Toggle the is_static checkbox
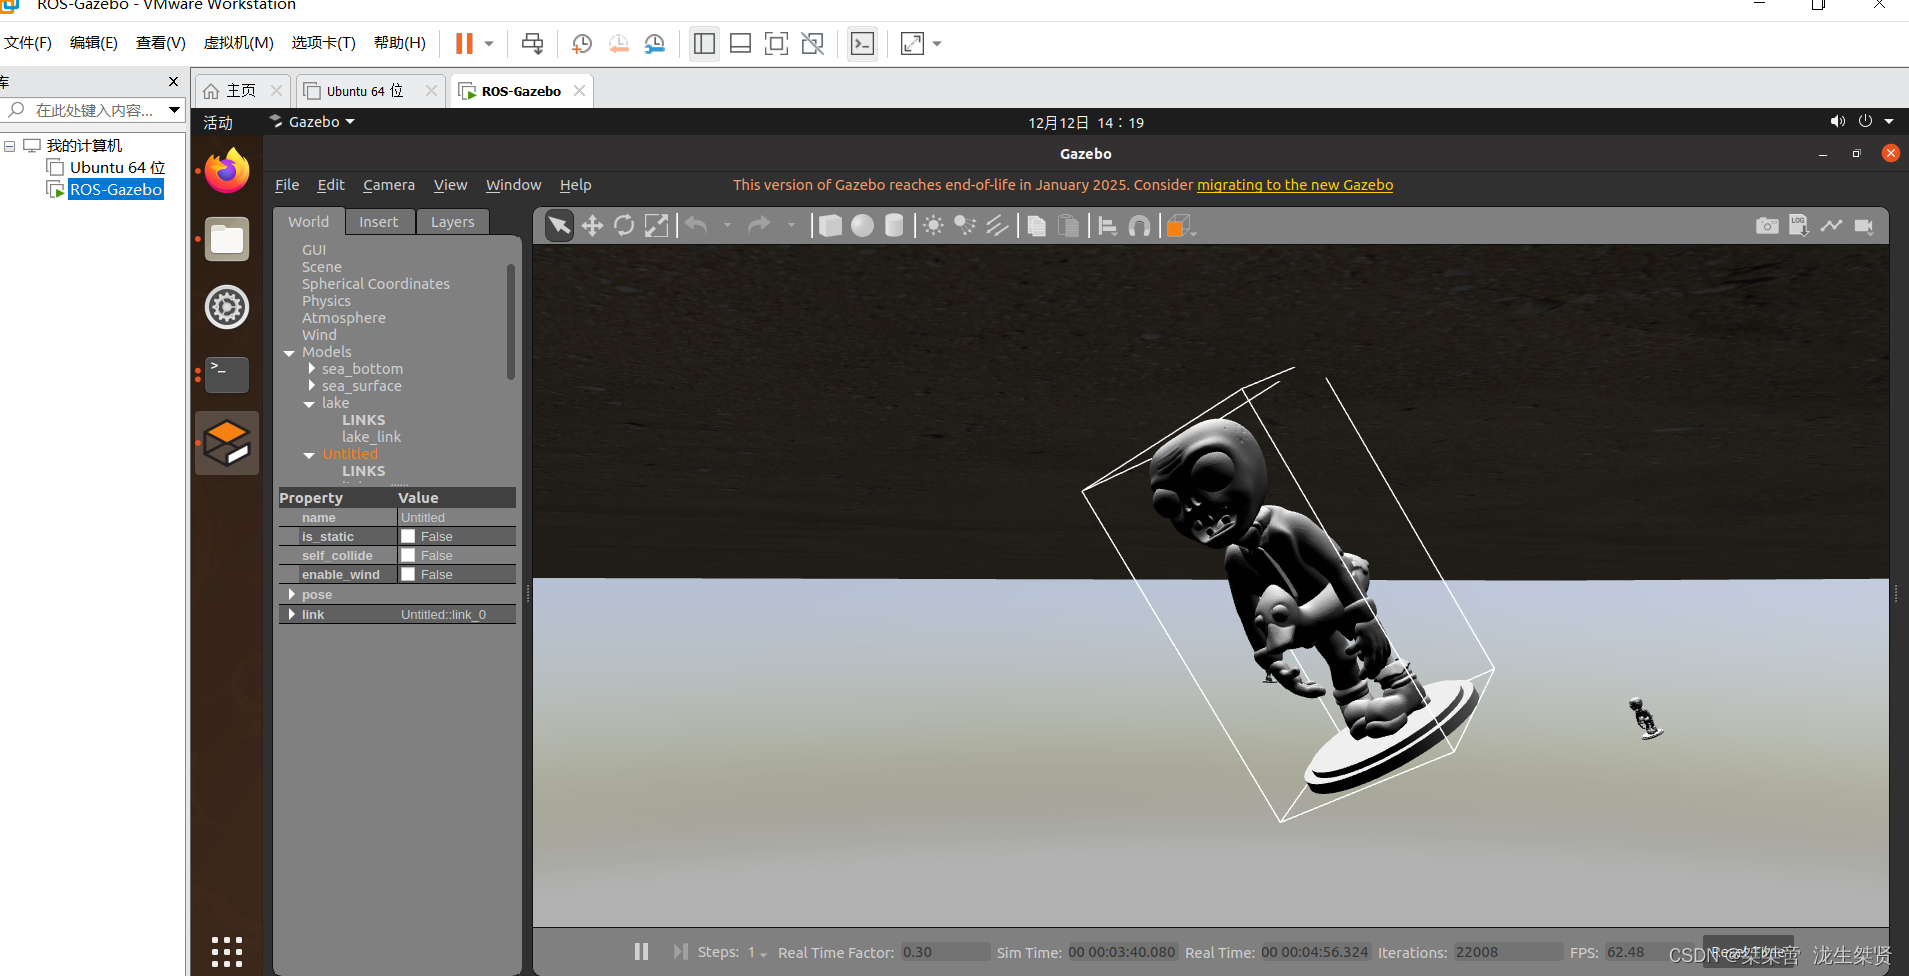Screen dimensions: 1909x976 [408, 537]
